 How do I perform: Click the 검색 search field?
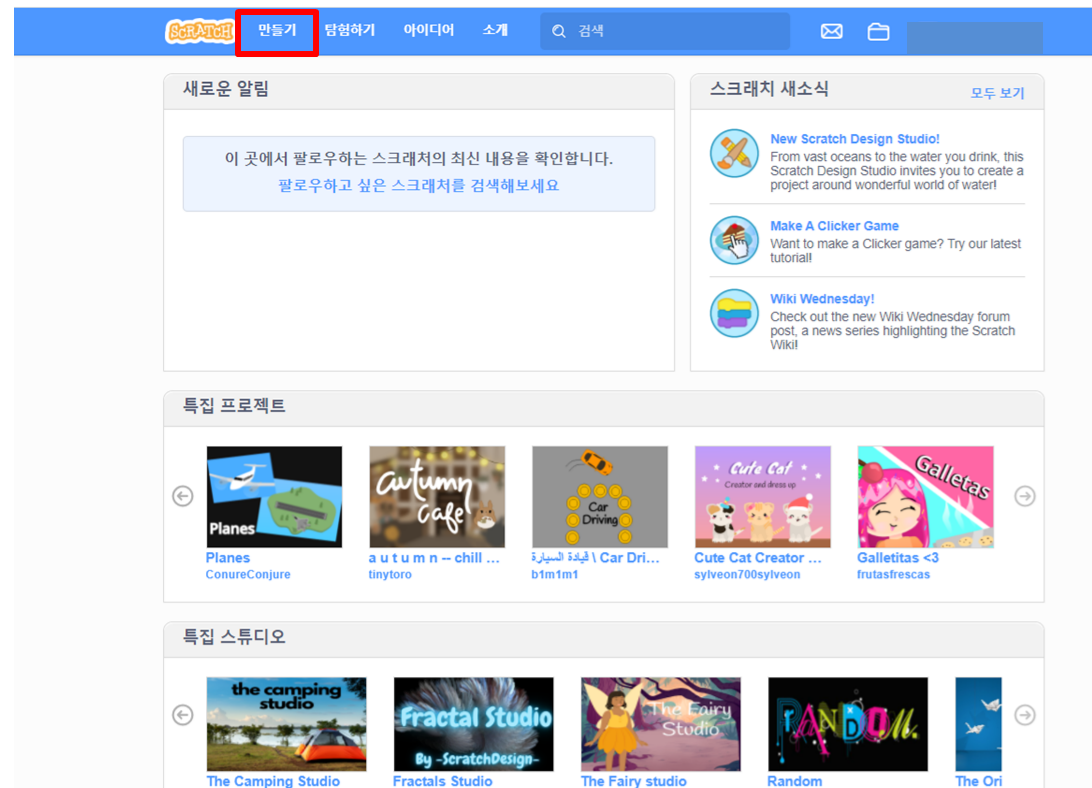point(665,31)
